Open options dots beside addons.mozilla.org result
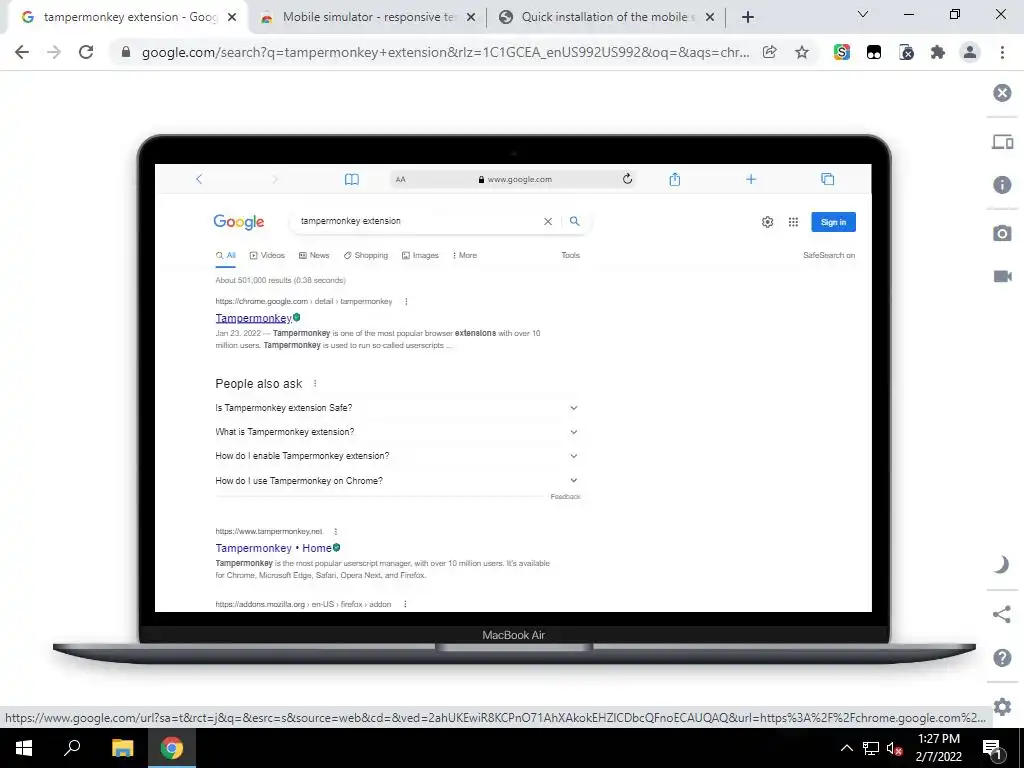 coord(405,605)
